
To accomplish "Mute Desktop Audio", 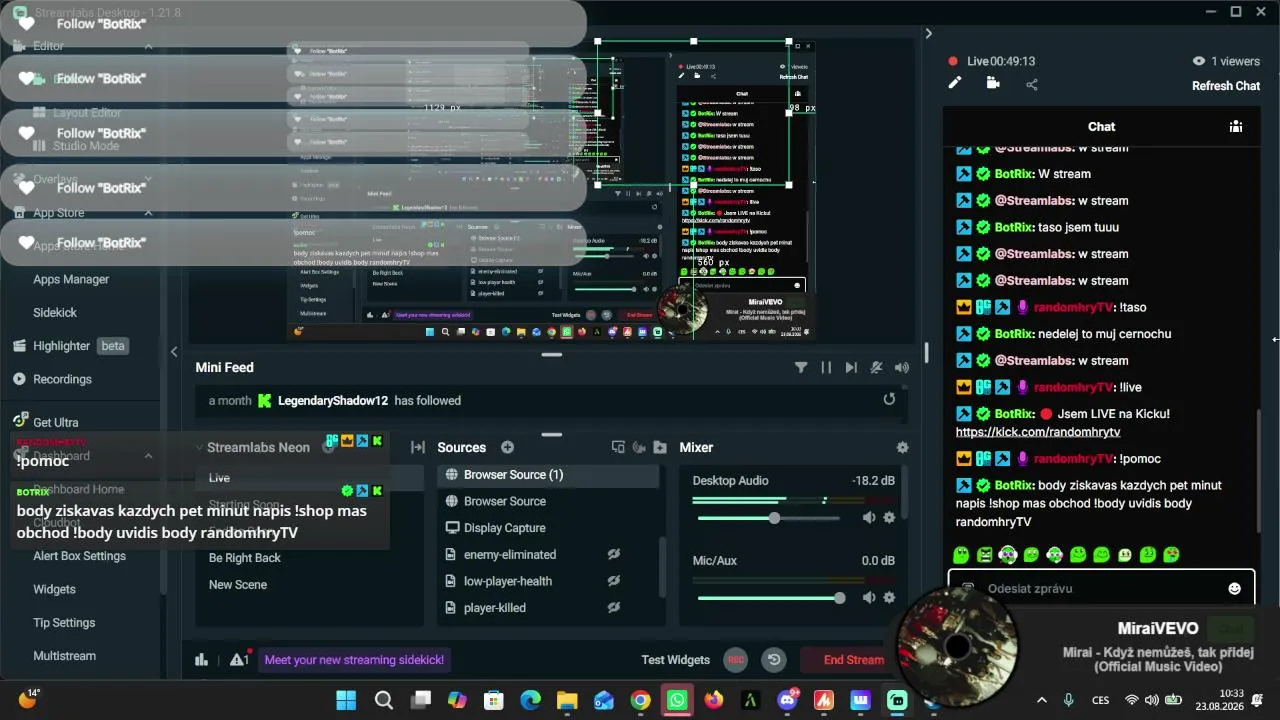I will (x=868, y=517).
